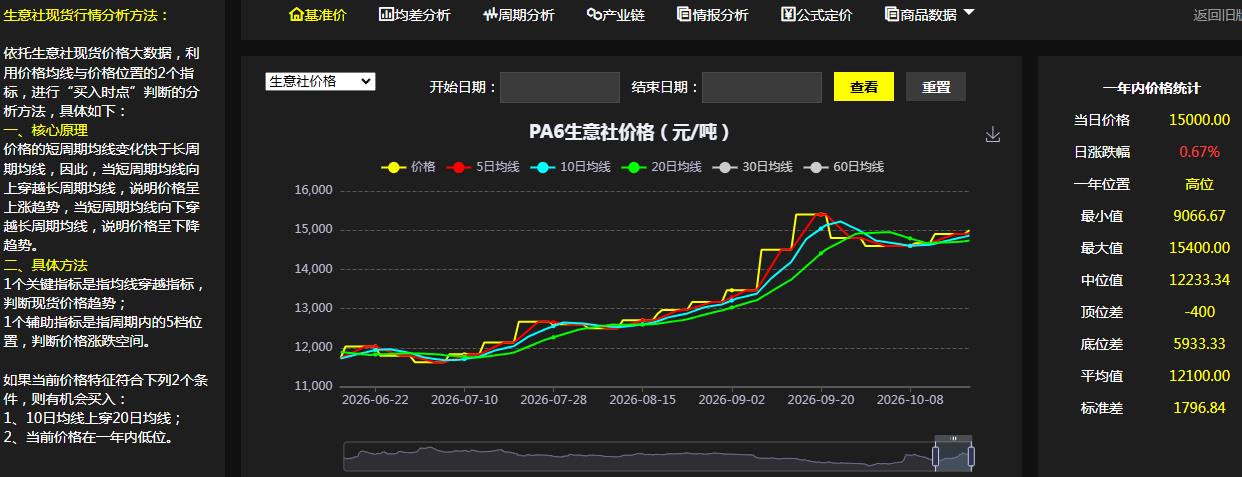Click the 16,000 y-axis label

point(314,190)
